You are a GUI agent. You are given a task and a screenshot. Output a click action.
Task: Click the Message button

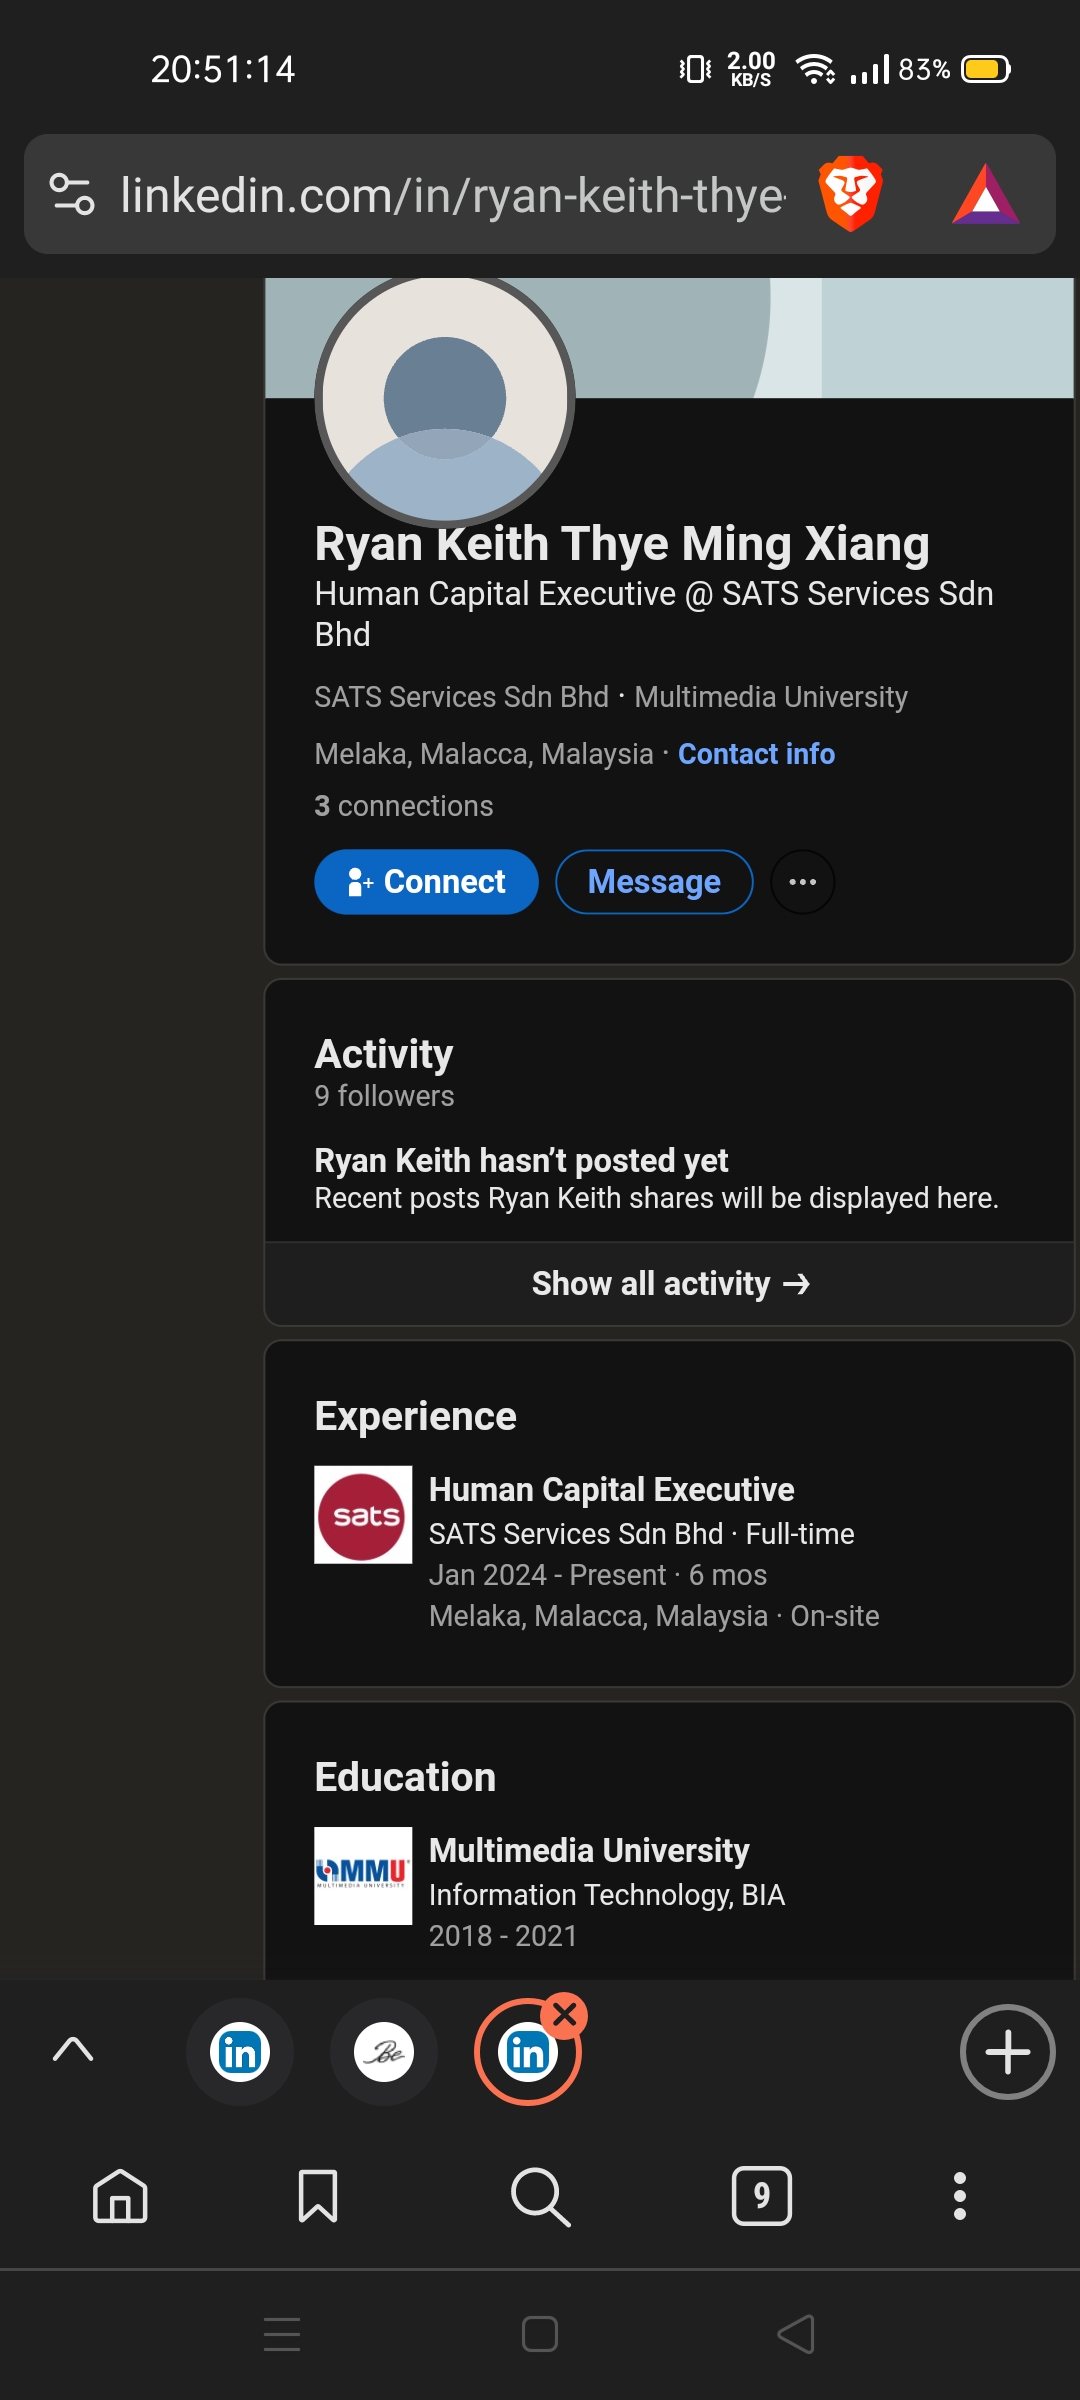pyautogui.click(x=654, y=882)
